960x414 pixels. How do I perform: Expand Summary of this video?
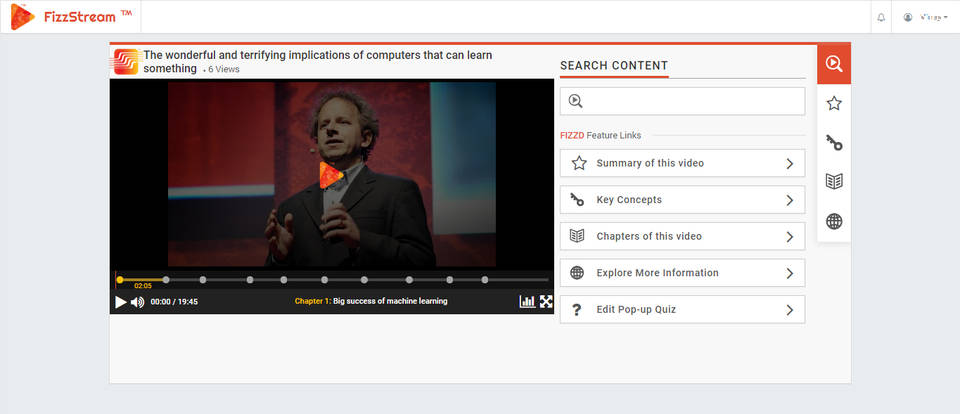point(682,164)
